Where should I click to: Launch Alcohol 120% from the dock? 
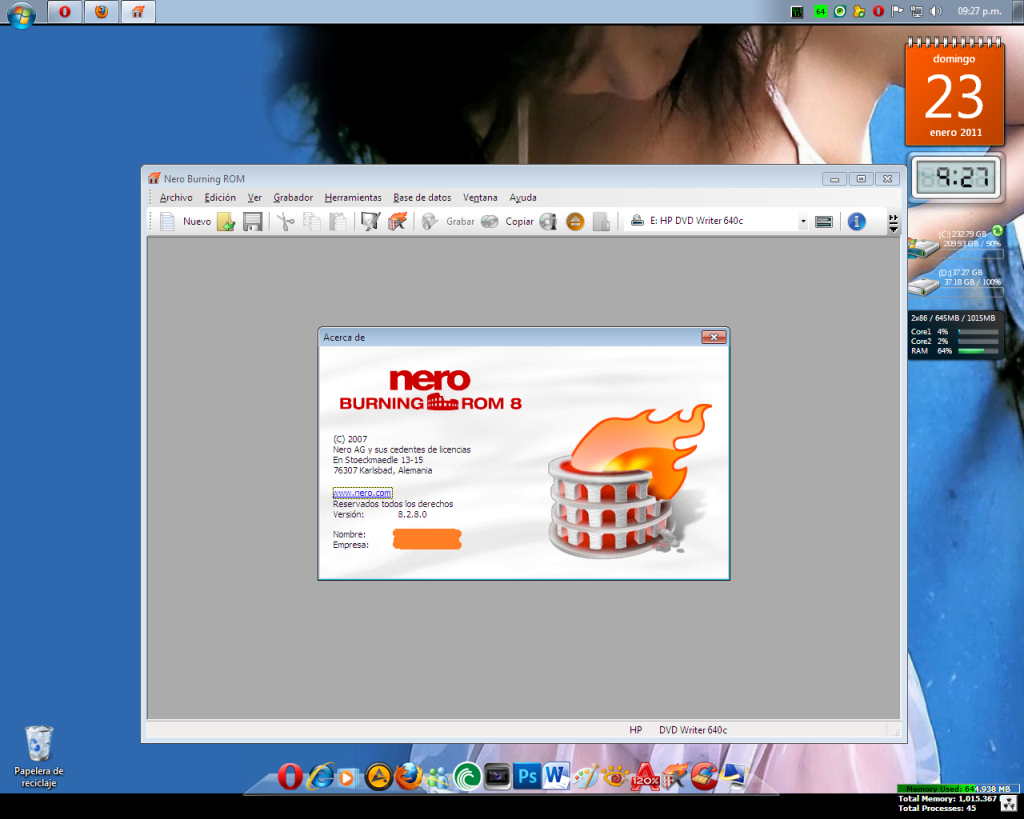[645, 777]
